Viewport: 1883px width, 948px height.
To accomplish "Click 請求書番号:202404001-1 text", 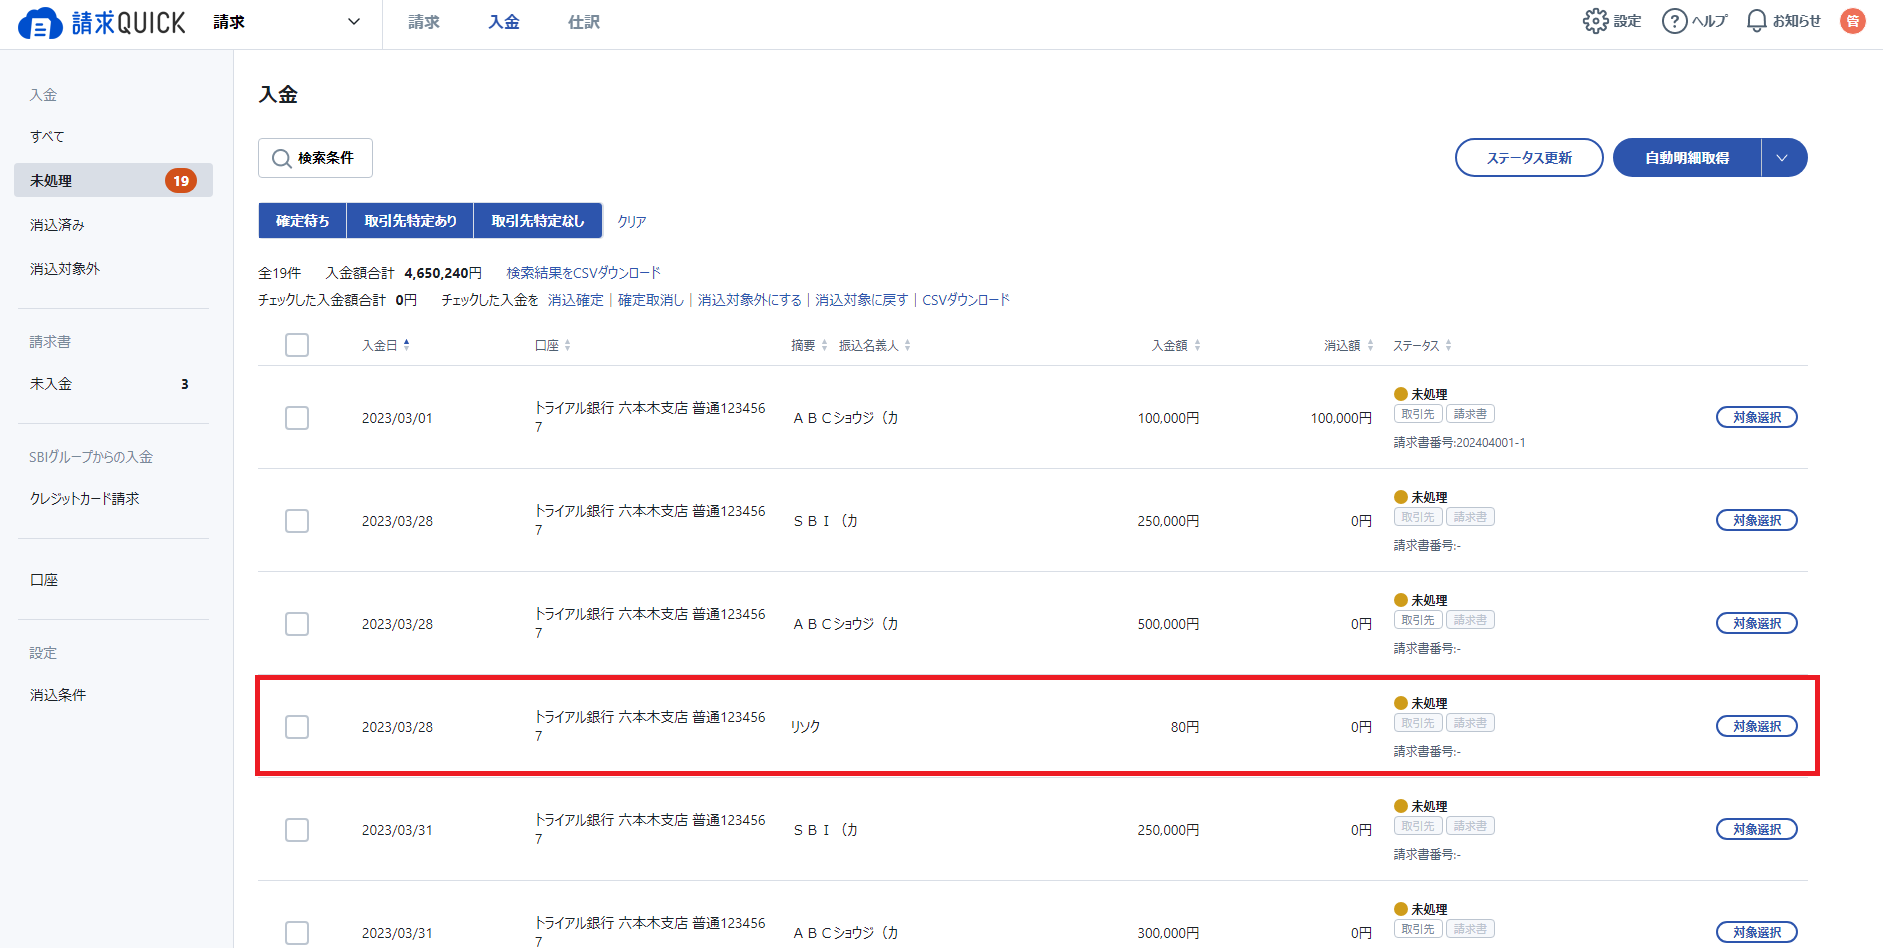I will pyautogui.click(x=1460, y=443).
